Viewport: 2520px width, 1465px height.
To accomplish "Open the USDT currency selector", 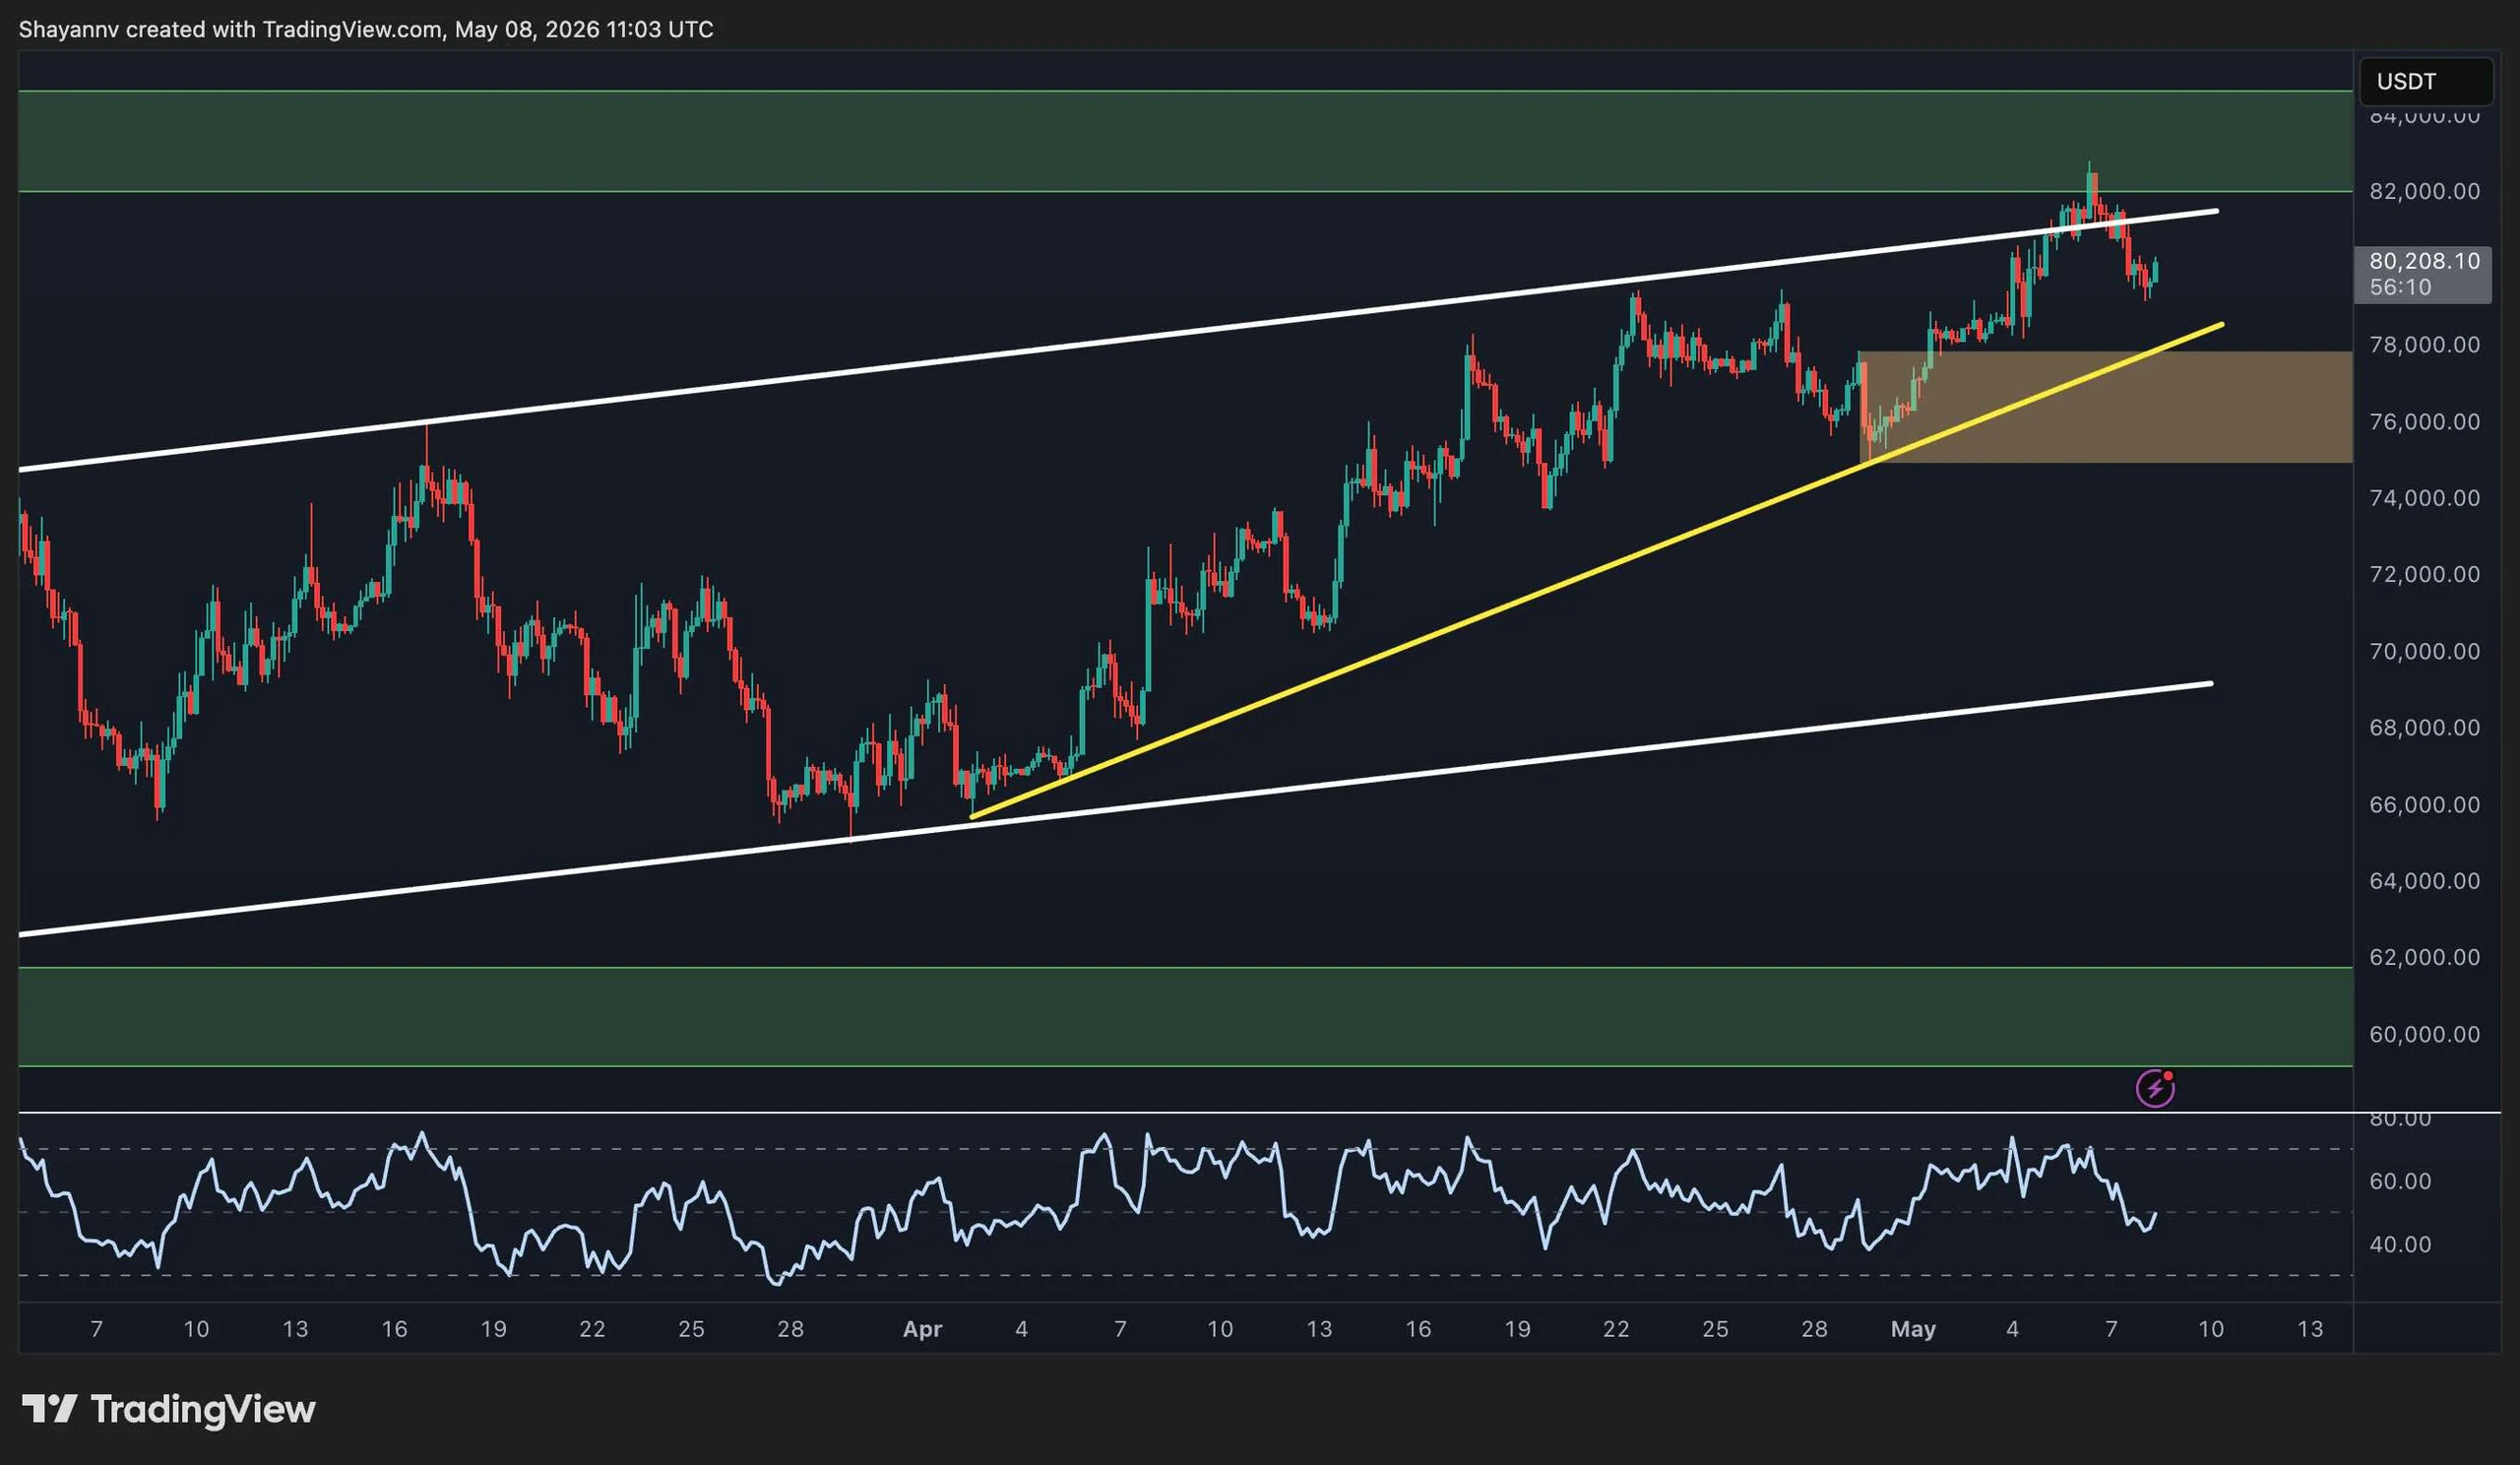I will coord(2425,81).
